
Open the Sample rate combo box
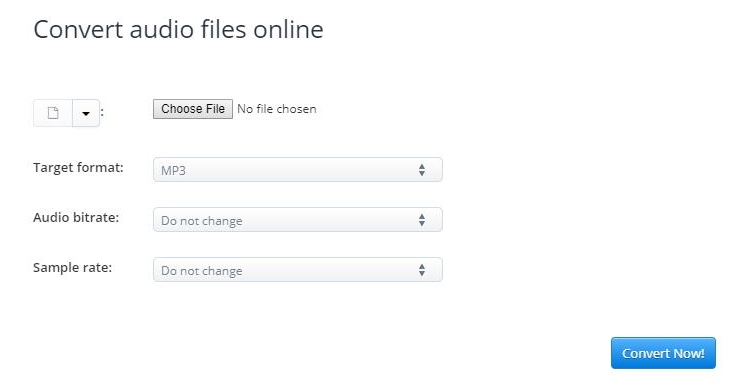[x=298, y=269]
